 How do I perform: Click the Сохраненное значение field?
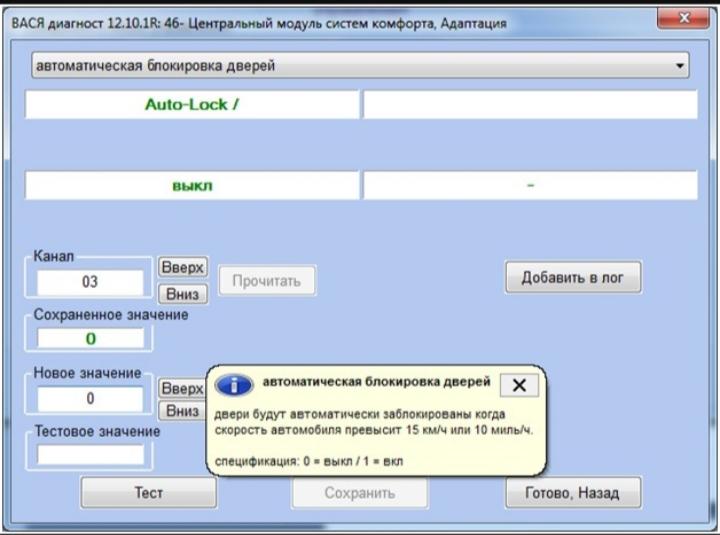click(91, 339)
